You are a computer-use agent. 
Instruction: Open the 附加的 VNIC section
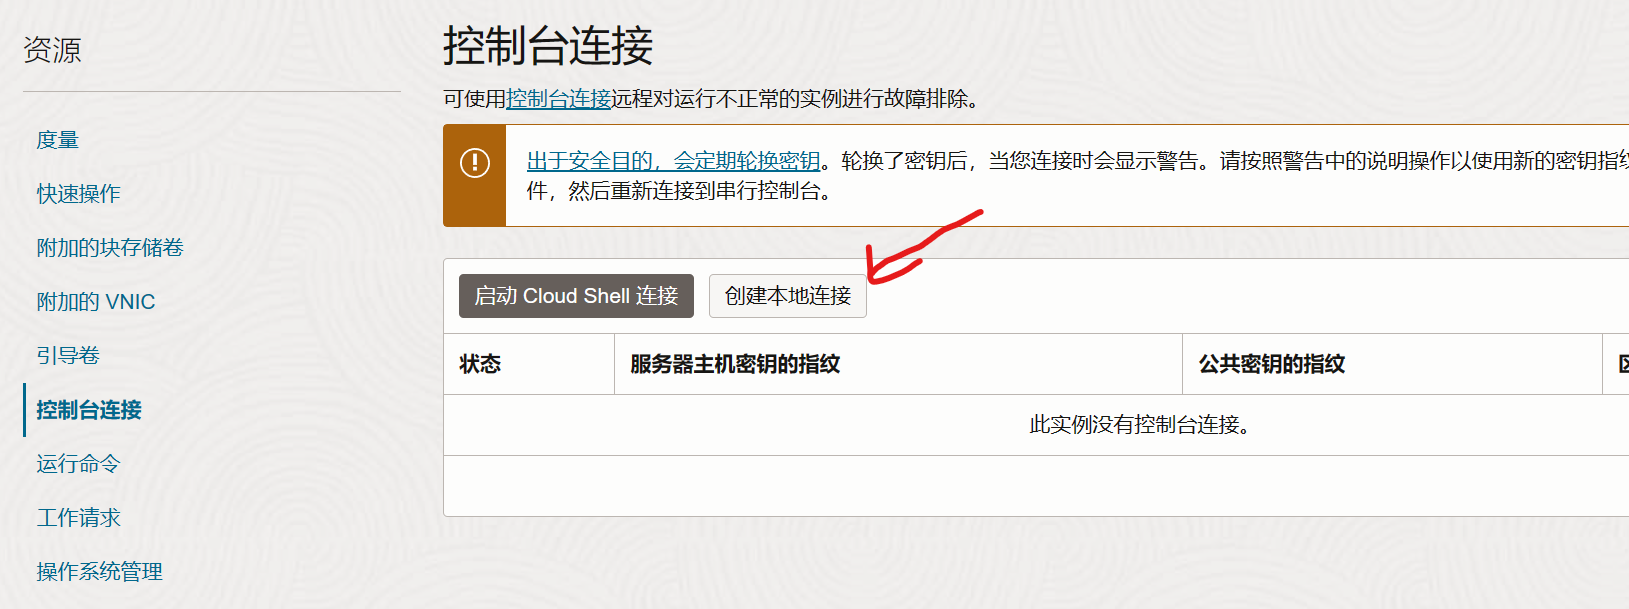pyautogui.click(x=96, y=302)
